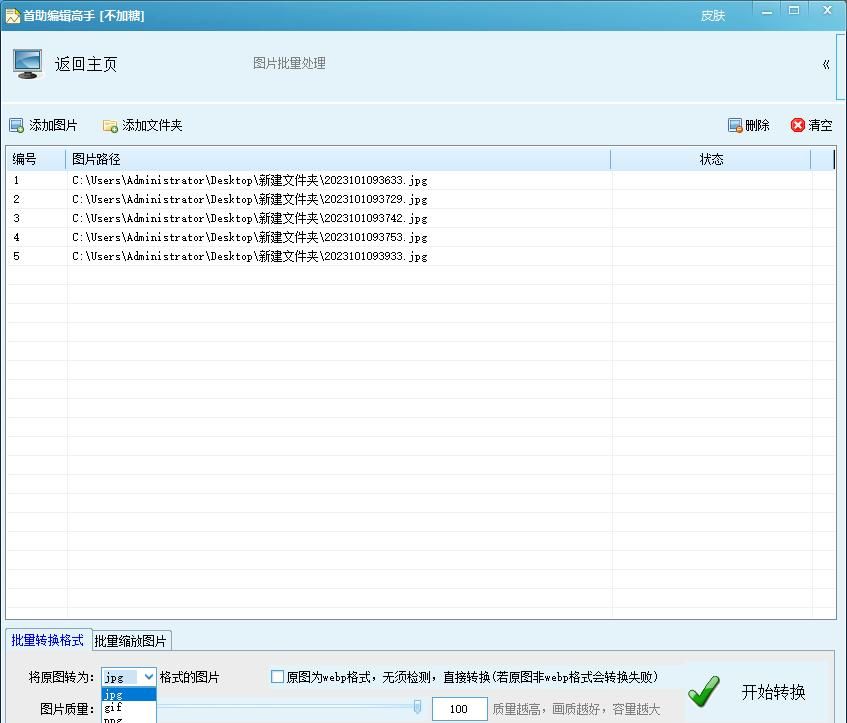Choose jpg in the format list
This screenshot has width=847, height=723.
point(129,694)
